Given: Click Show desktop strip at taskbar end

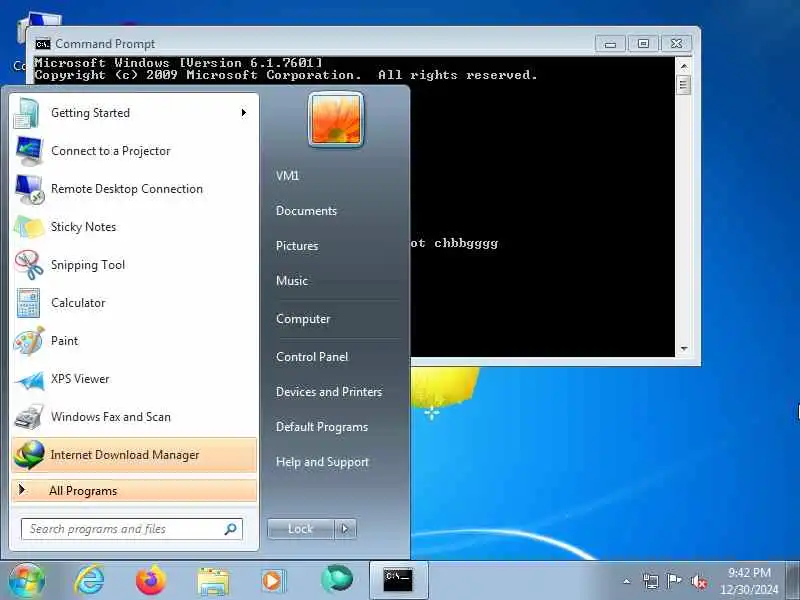Looking at the screenshot, I should [793, 581].
